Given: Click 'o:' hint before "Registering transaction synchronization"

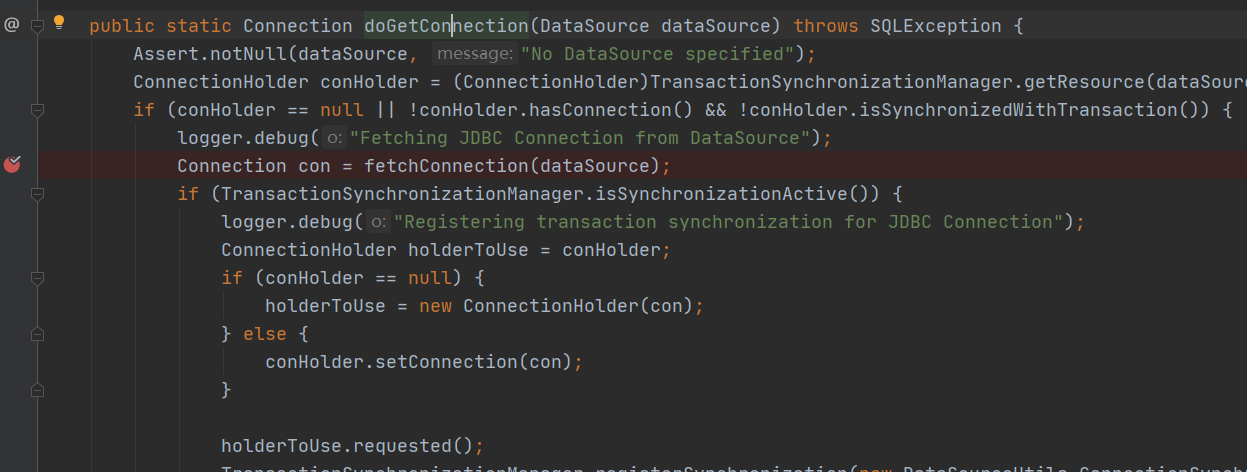Looking at the screenshot, I should tap(378, 222).
